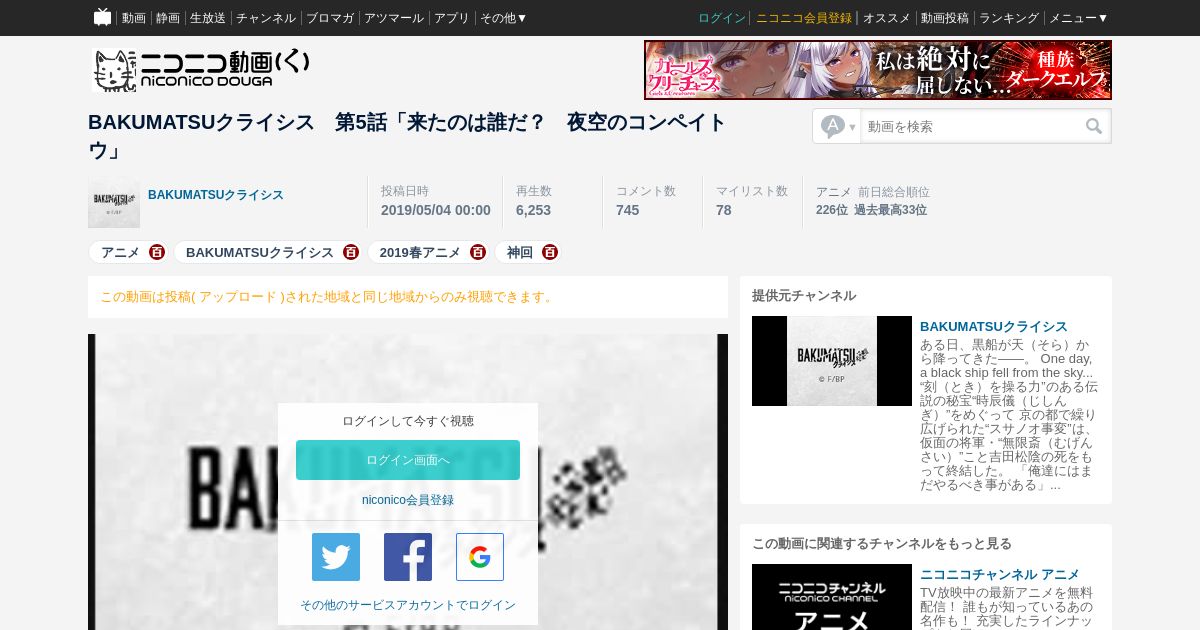Open dictionary icon beside 神回 tag
The image size is (1200, 630).
pyautogui.click(x=550, y=252)
